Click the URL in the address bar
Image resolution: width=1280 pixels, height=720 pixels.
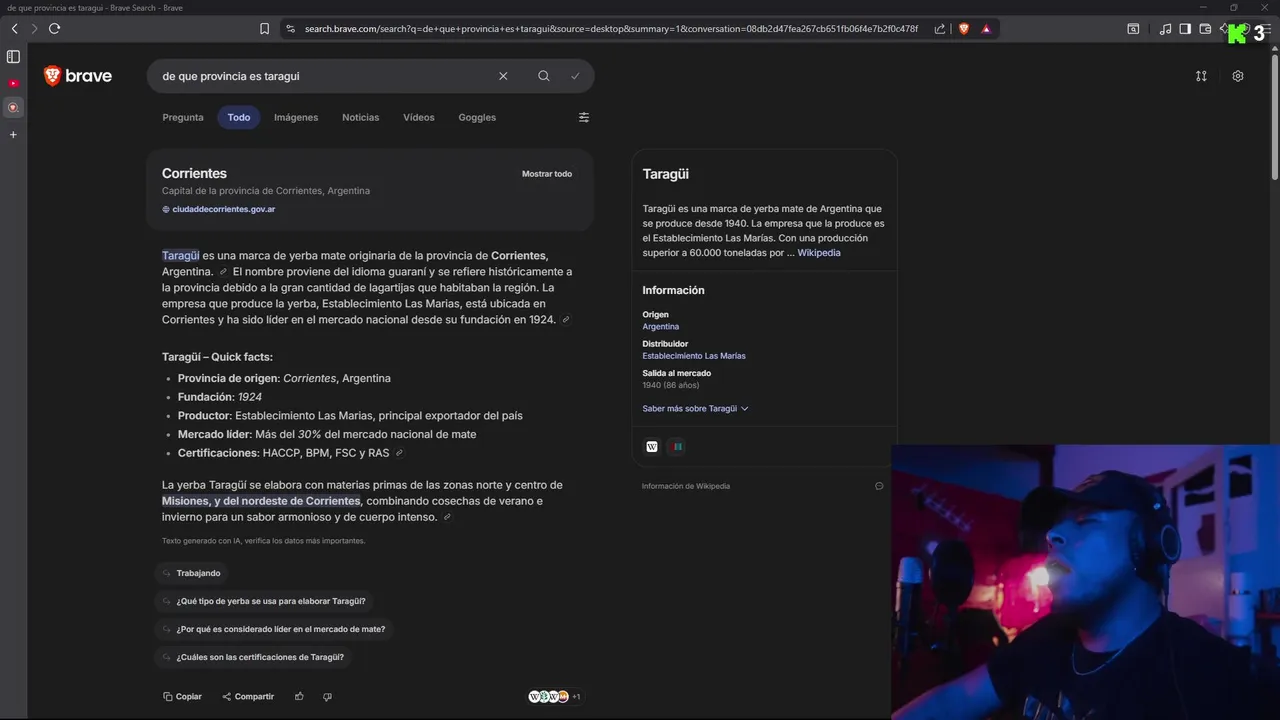611,29
